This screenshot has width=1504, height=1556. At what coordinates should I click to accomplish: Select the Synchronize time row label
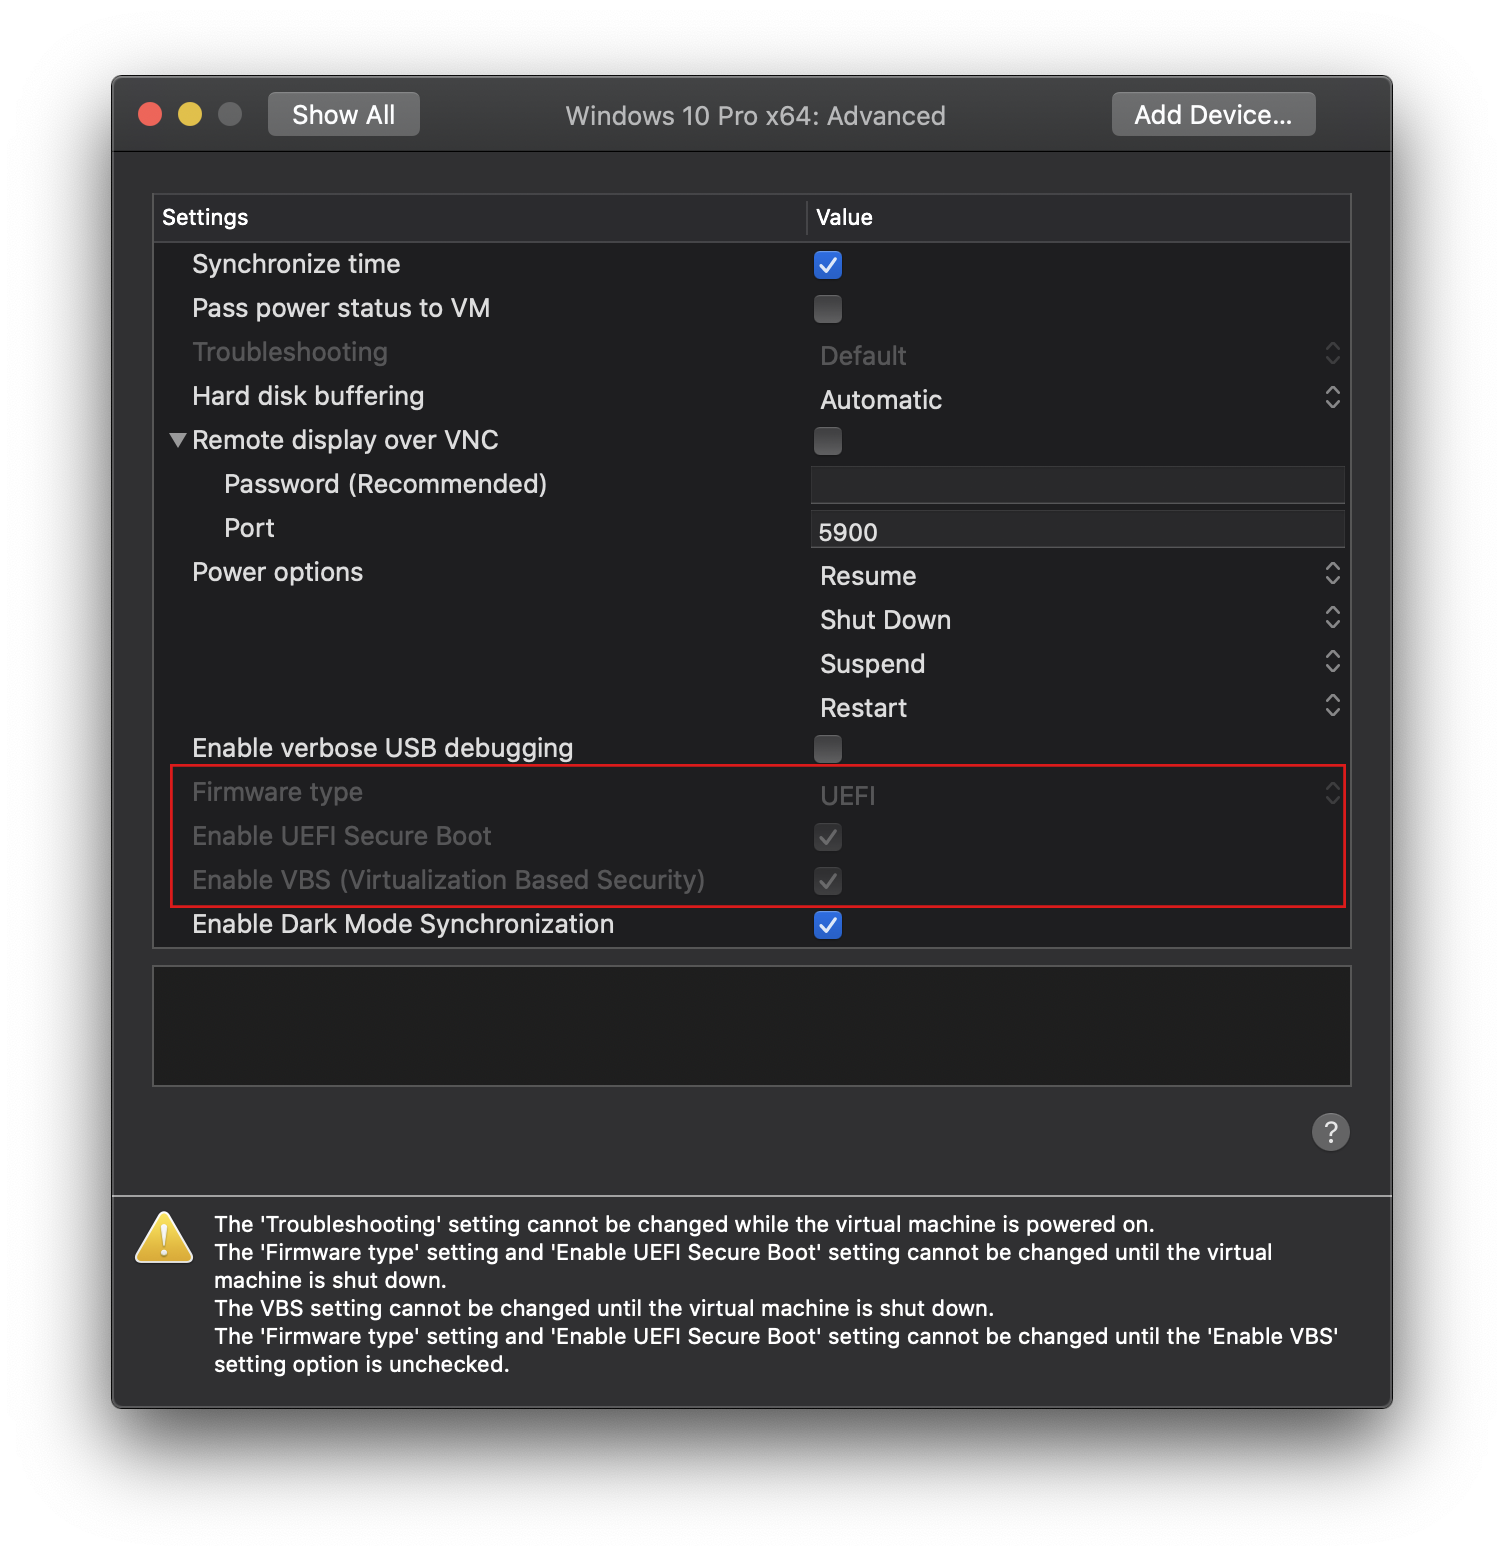[296, 264]
